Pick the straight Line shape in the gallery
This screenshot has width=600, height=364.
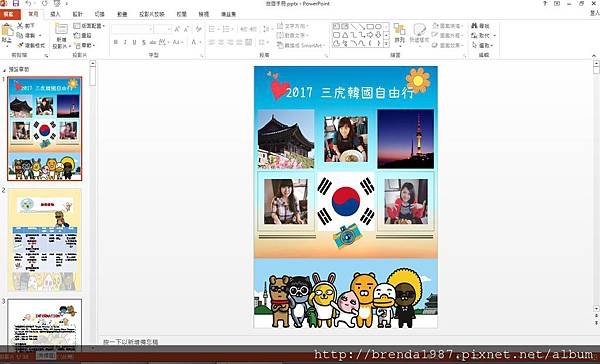point(353,26)
